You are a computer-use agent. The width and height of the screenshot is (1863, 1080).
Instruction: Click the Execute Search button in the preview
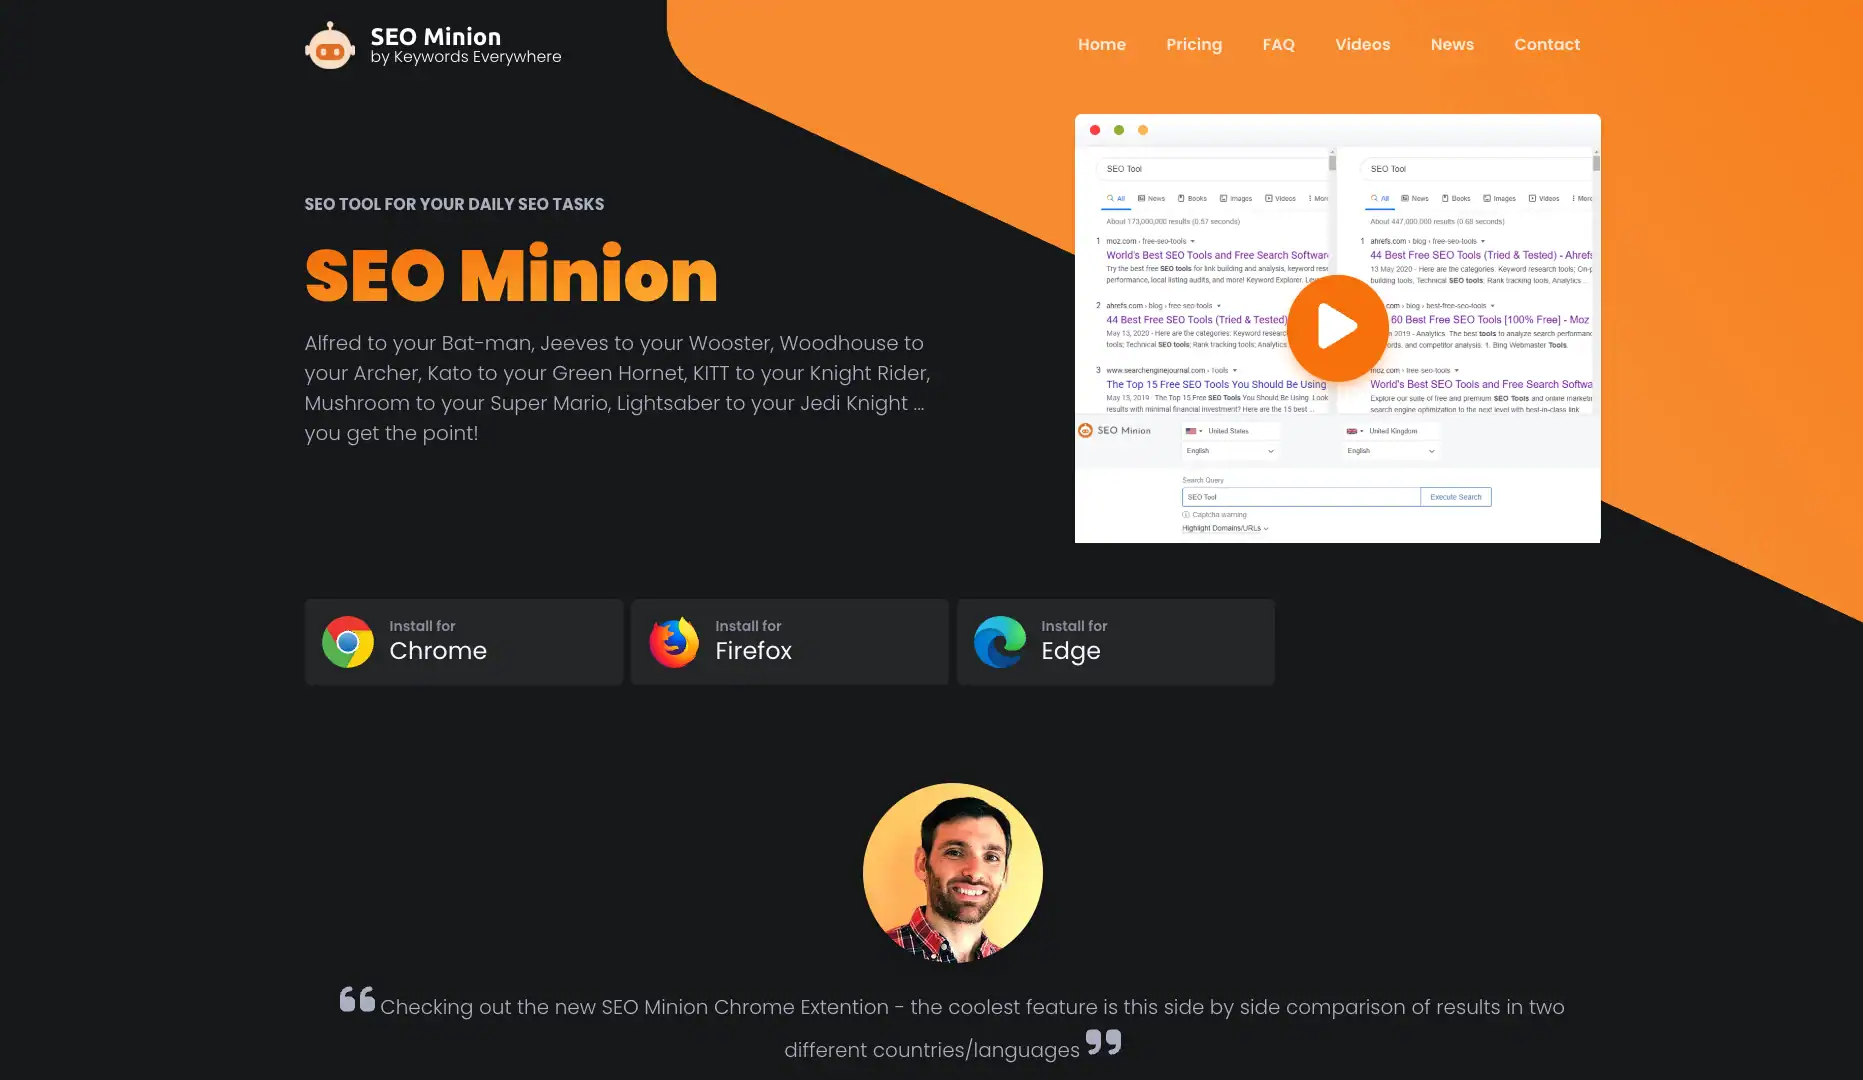coord(1455,497)
